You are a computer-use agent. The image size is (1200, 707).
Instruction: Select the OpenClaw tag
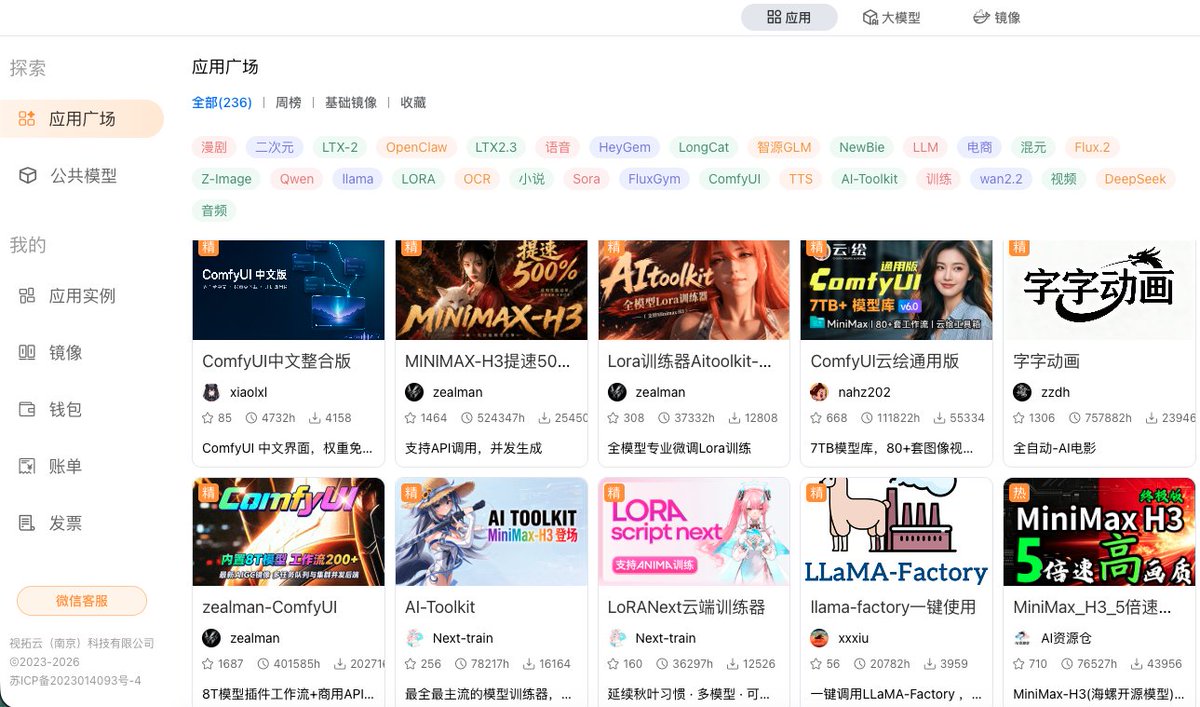coord(417,147)
